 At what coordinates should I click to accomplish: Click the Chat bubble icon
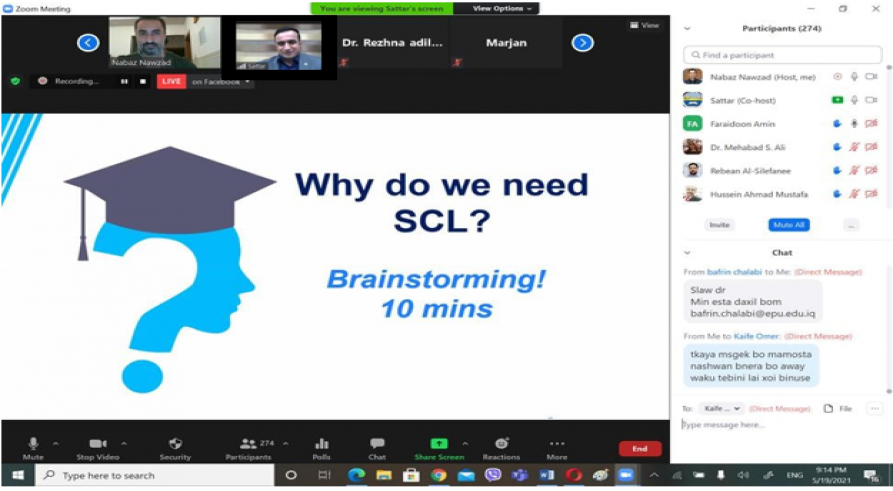pyautogui.click(x=377, y=443)
